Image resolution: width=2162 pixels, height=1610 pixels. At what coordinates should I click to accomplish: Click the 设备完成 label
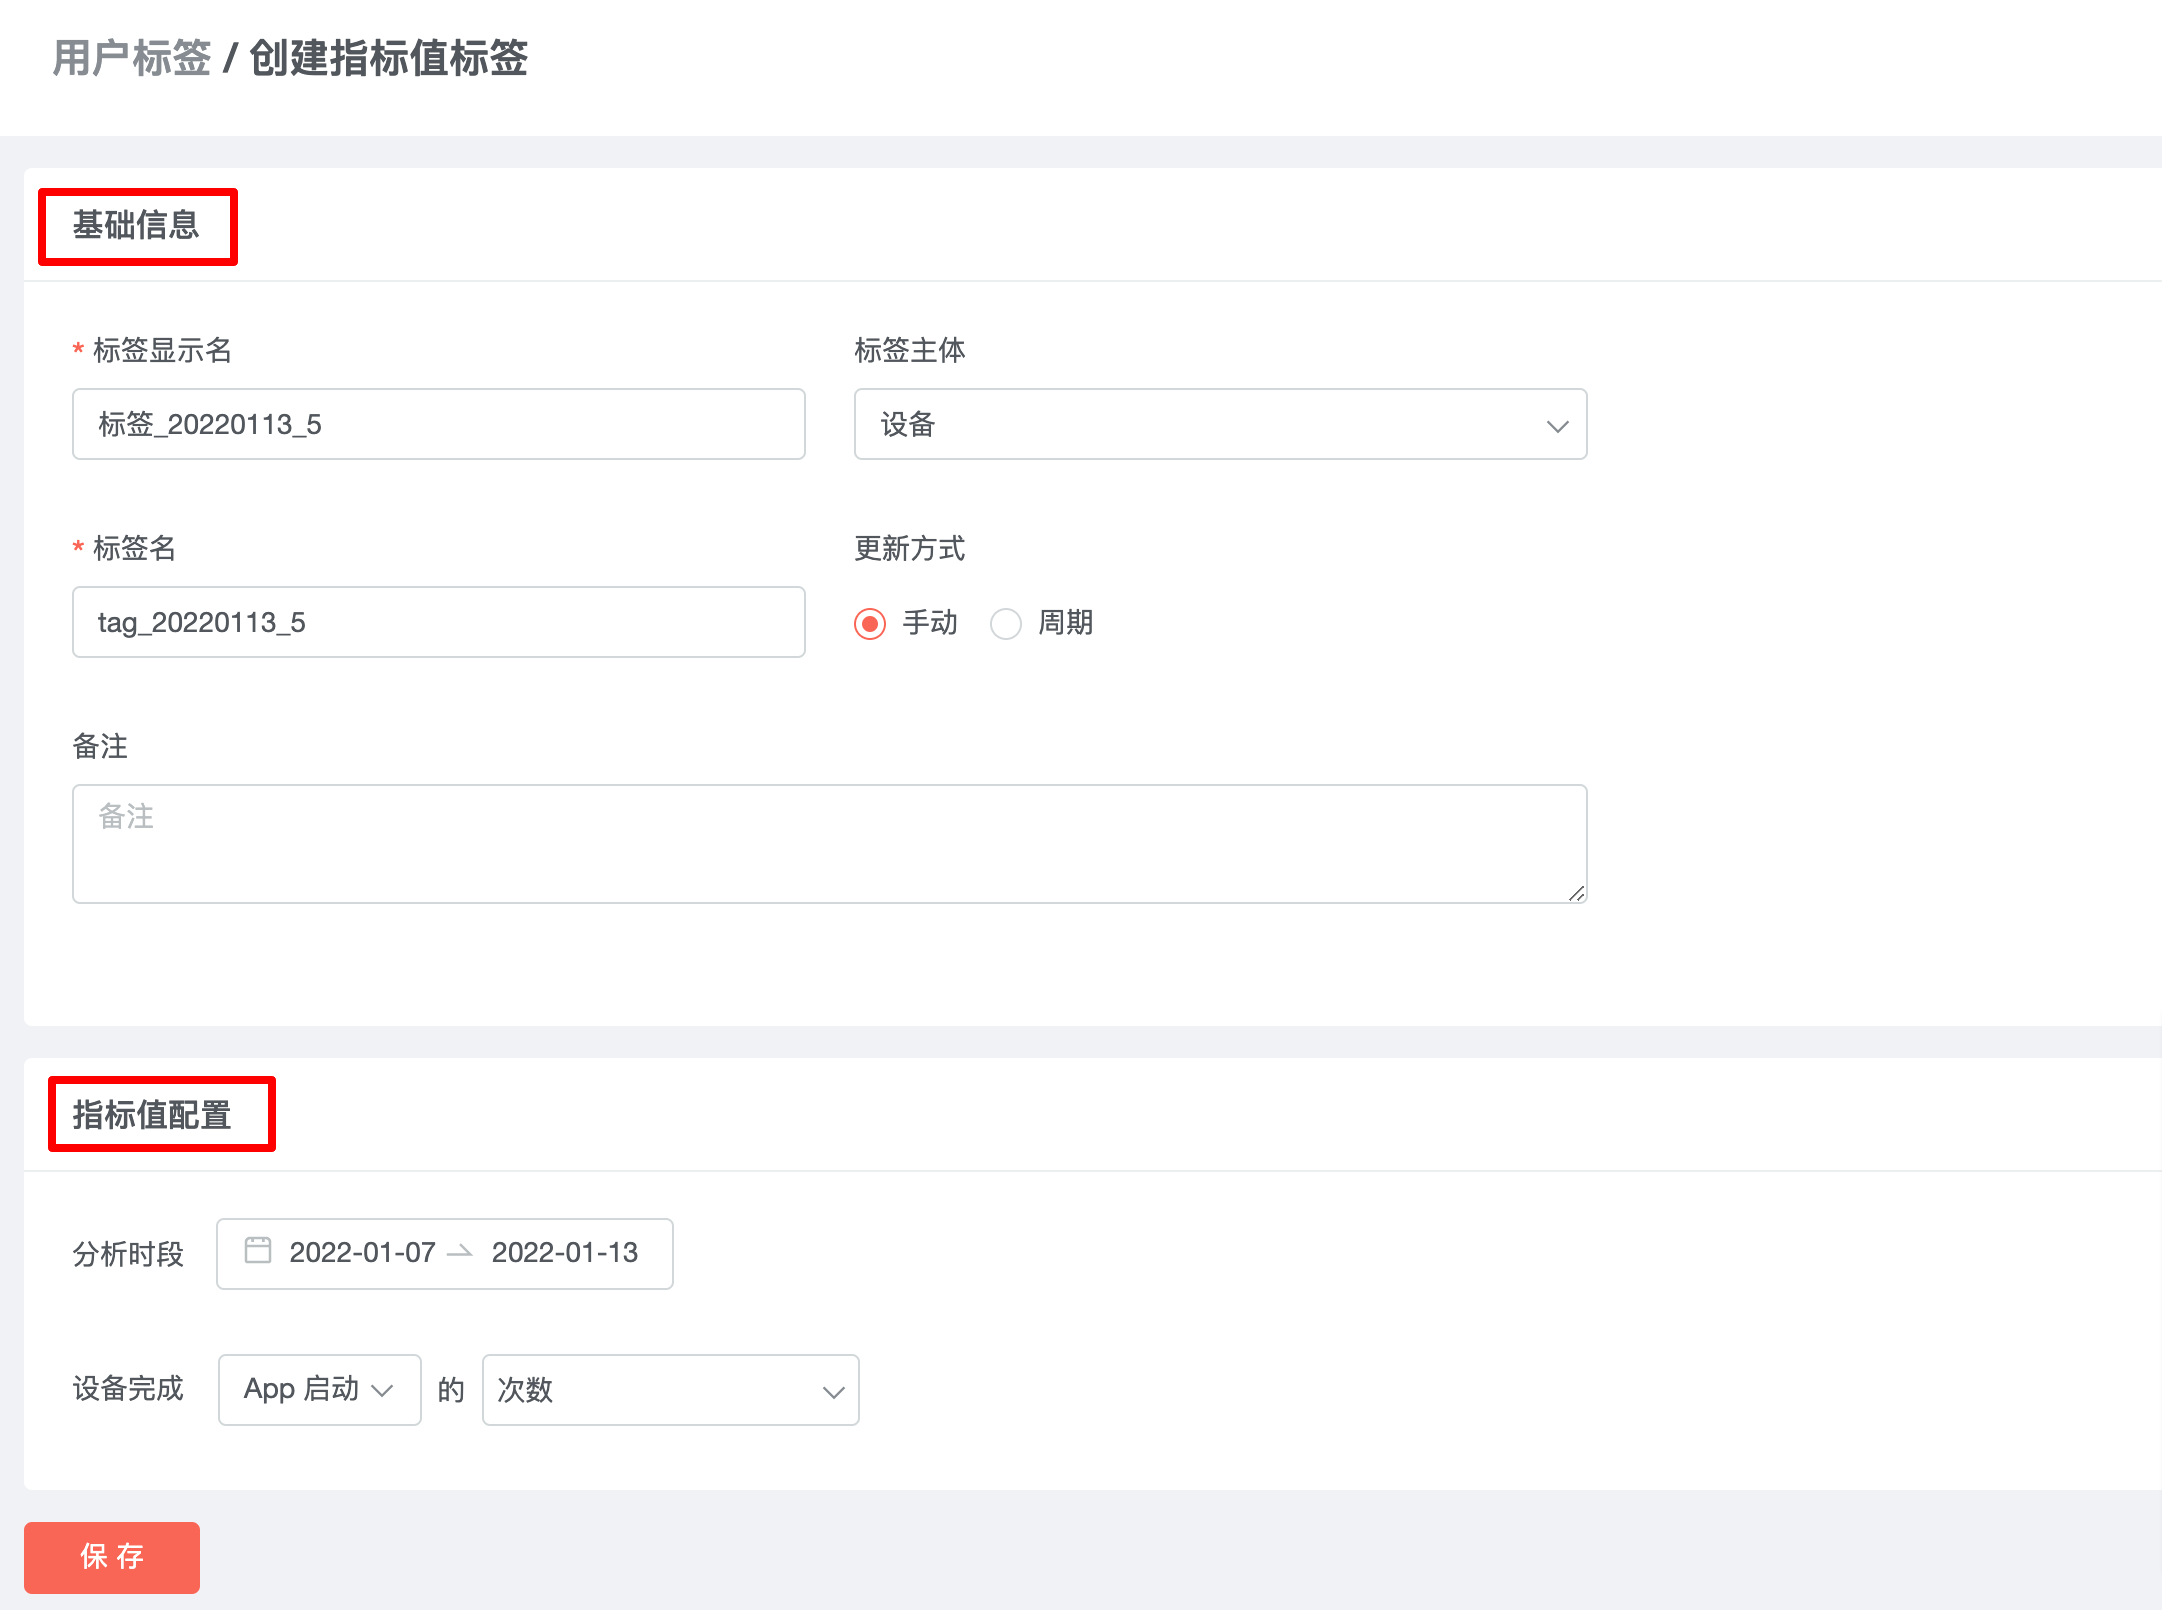pos(128,1389)
